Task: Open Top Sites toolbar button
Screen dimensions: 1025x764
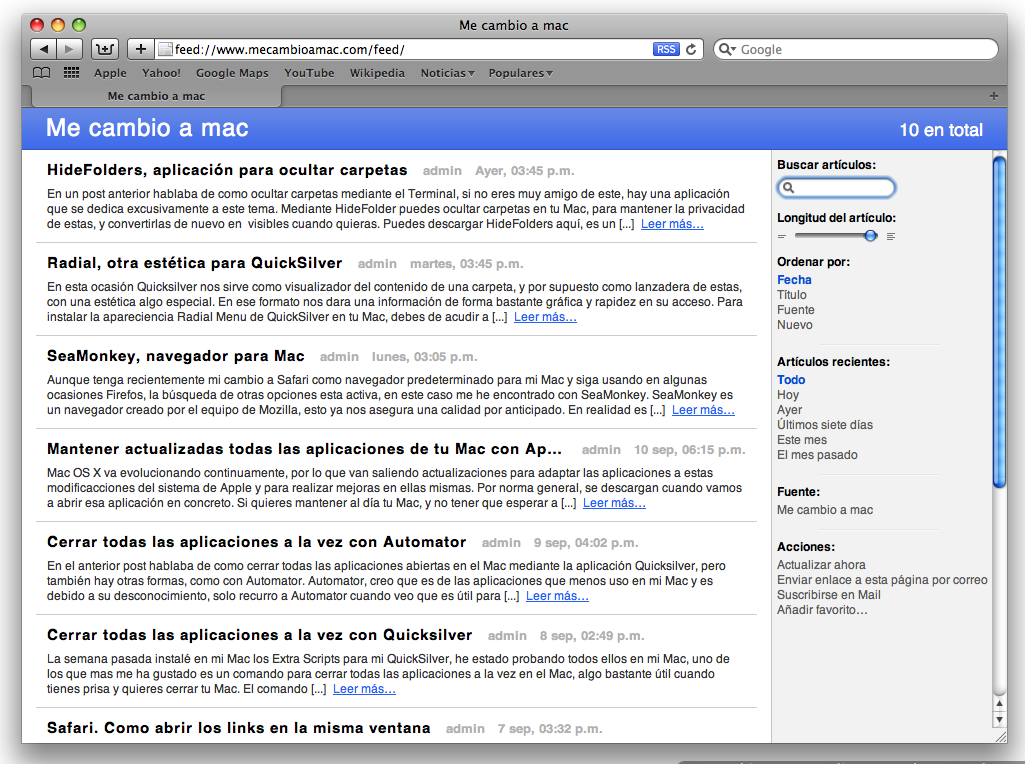Action: pyautogui.click(x=105, y=49)
